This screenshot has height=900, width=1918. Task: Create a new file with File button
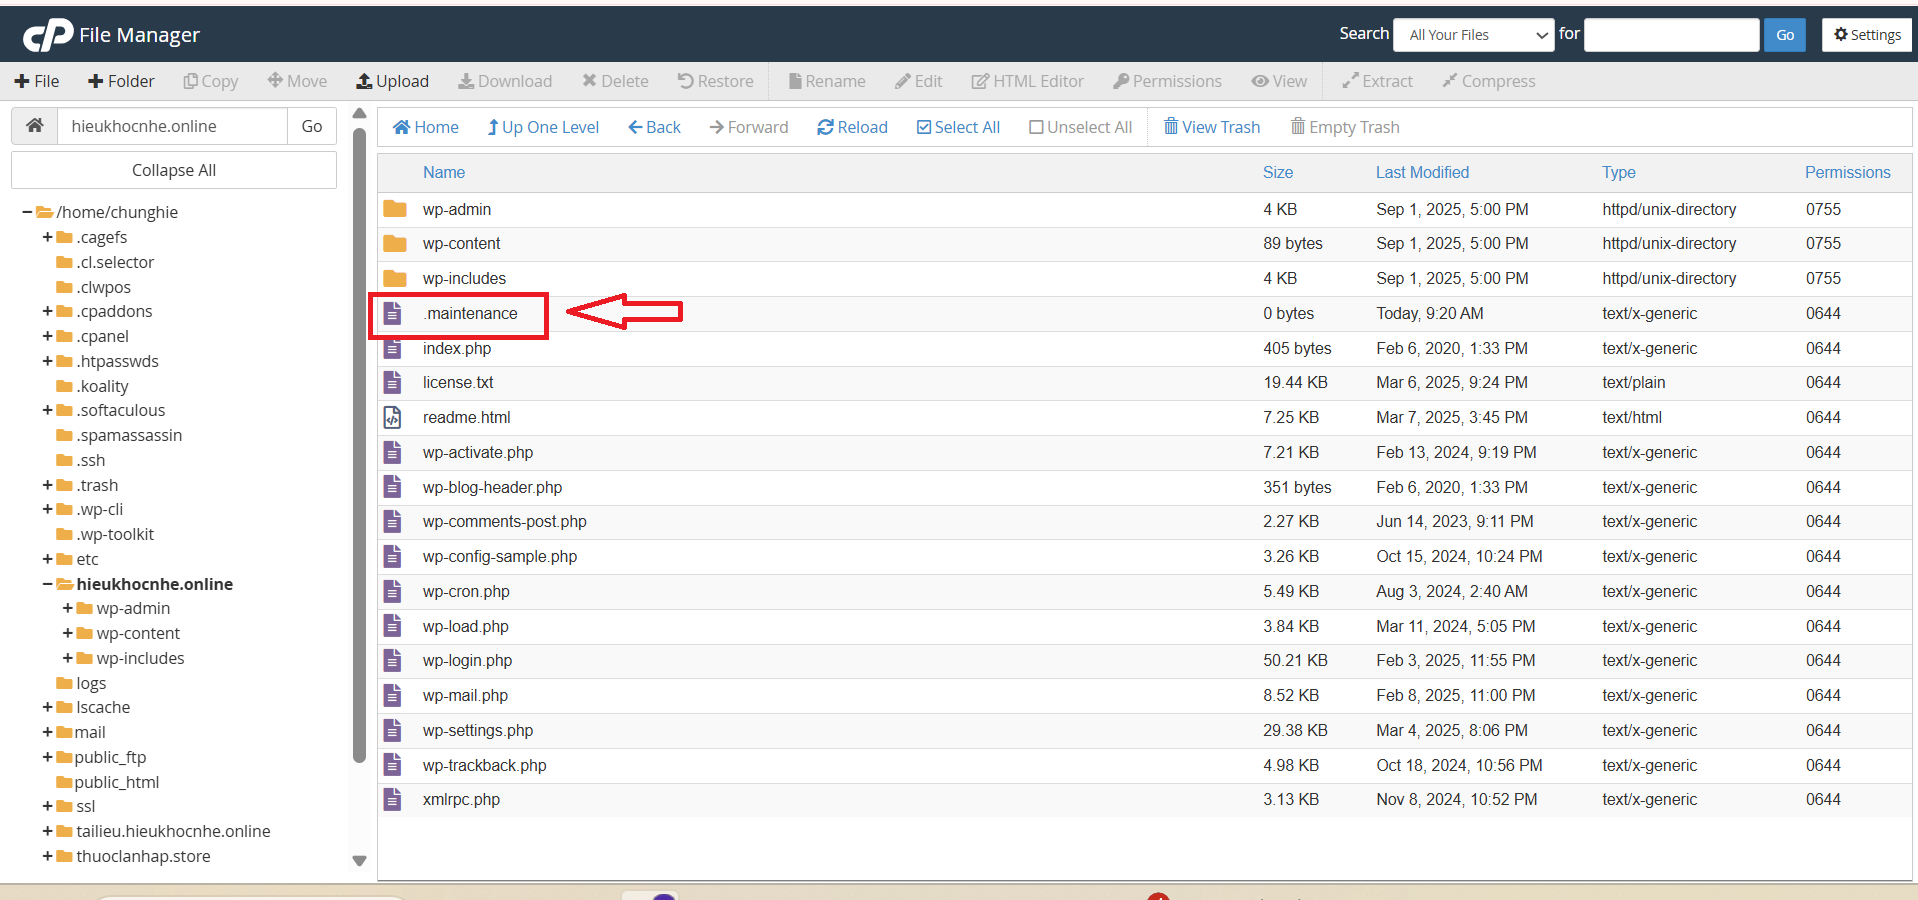point(37,81)
